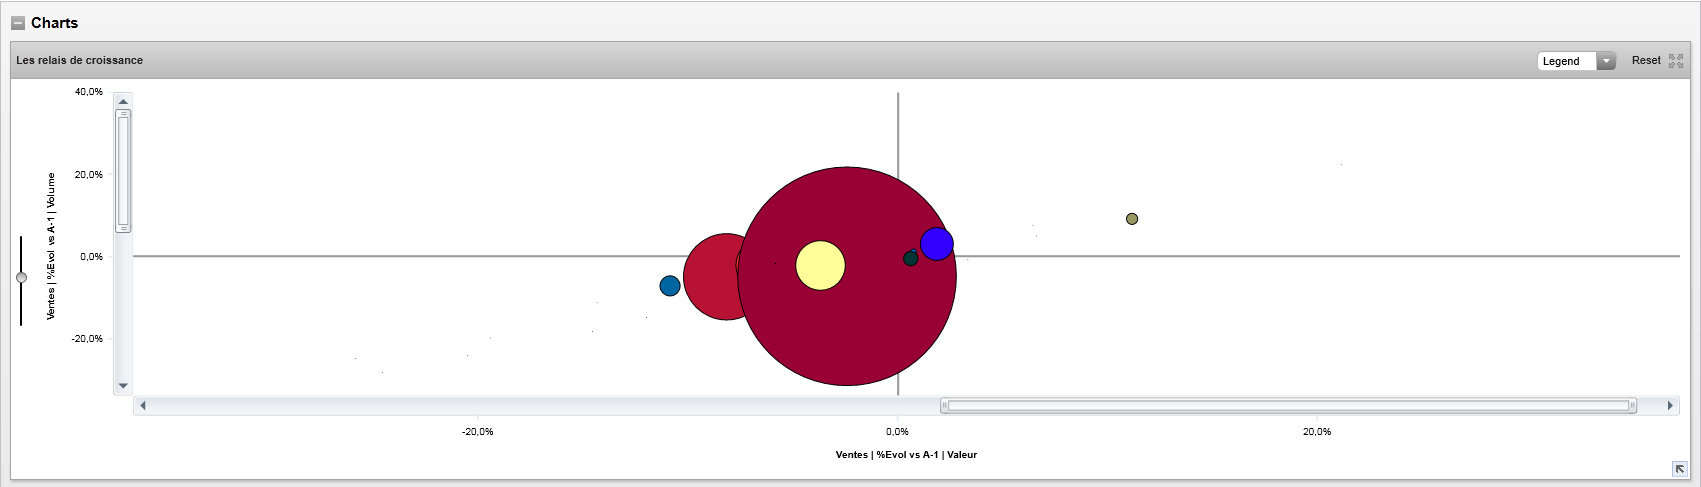Click the 'Les relais de croissance' chart title

point(80,60)
